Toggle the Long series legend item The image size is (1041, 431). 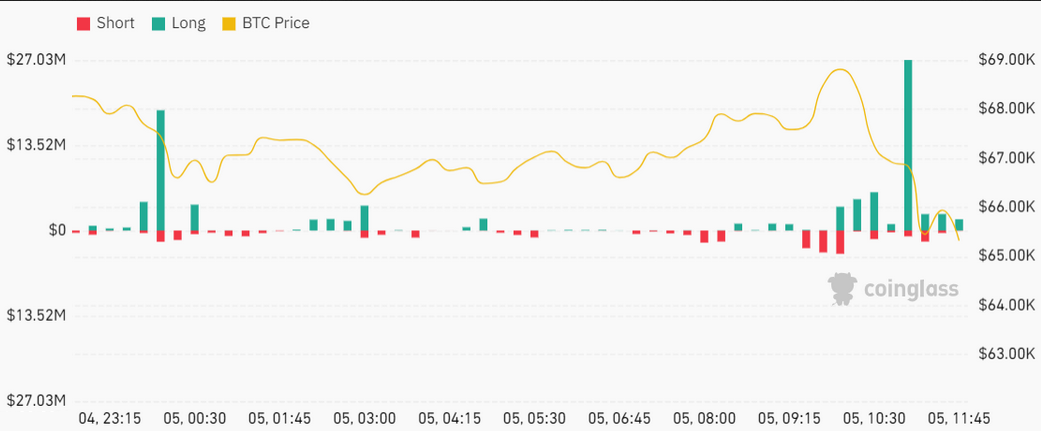tap(179, 23)
